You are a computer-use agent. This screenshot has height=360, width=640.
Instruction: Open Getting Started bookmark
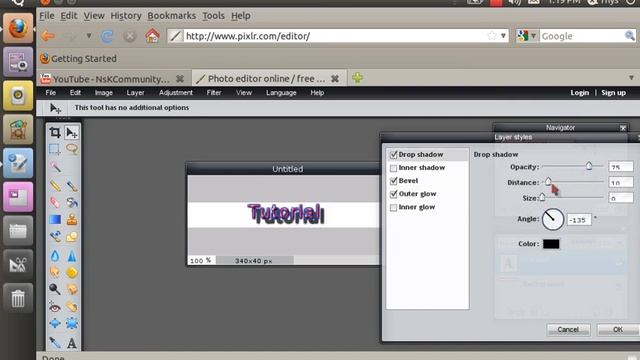[78, 59]
